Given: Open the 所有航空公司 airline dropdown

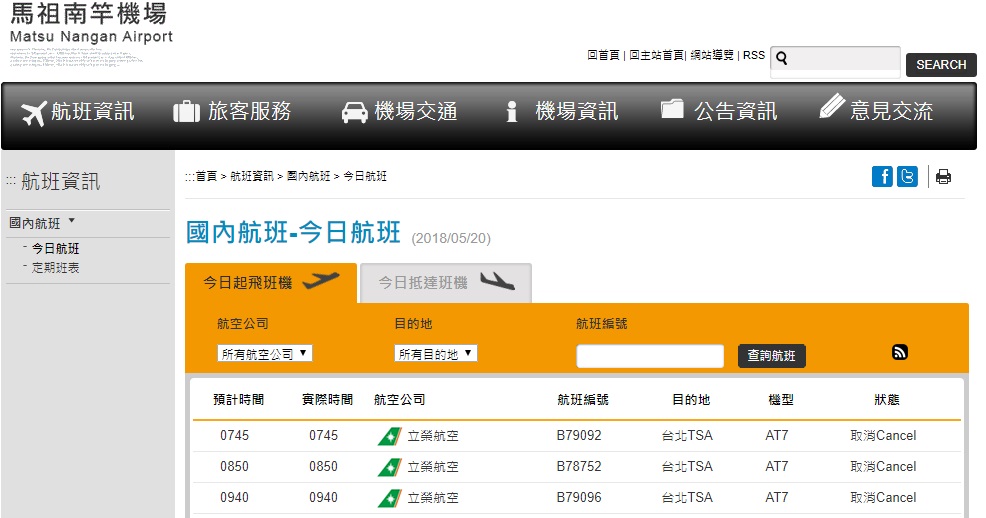Looking at the screenshot, I should tap(265, 354).
